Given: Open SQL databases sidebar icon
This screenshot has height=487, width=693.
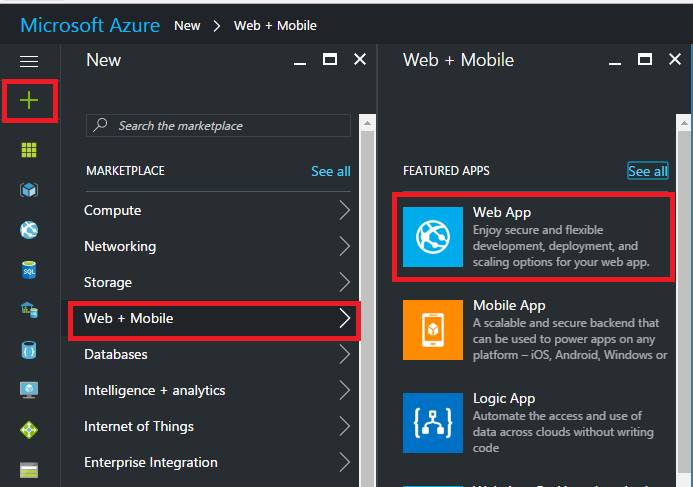Looking at the screenshot, I should tap(29, 270).
